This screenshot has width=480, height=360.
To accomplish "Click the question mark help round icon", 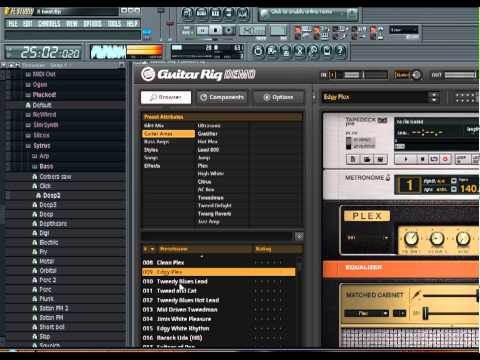I will pyautogui.click(x=340, y=51).
